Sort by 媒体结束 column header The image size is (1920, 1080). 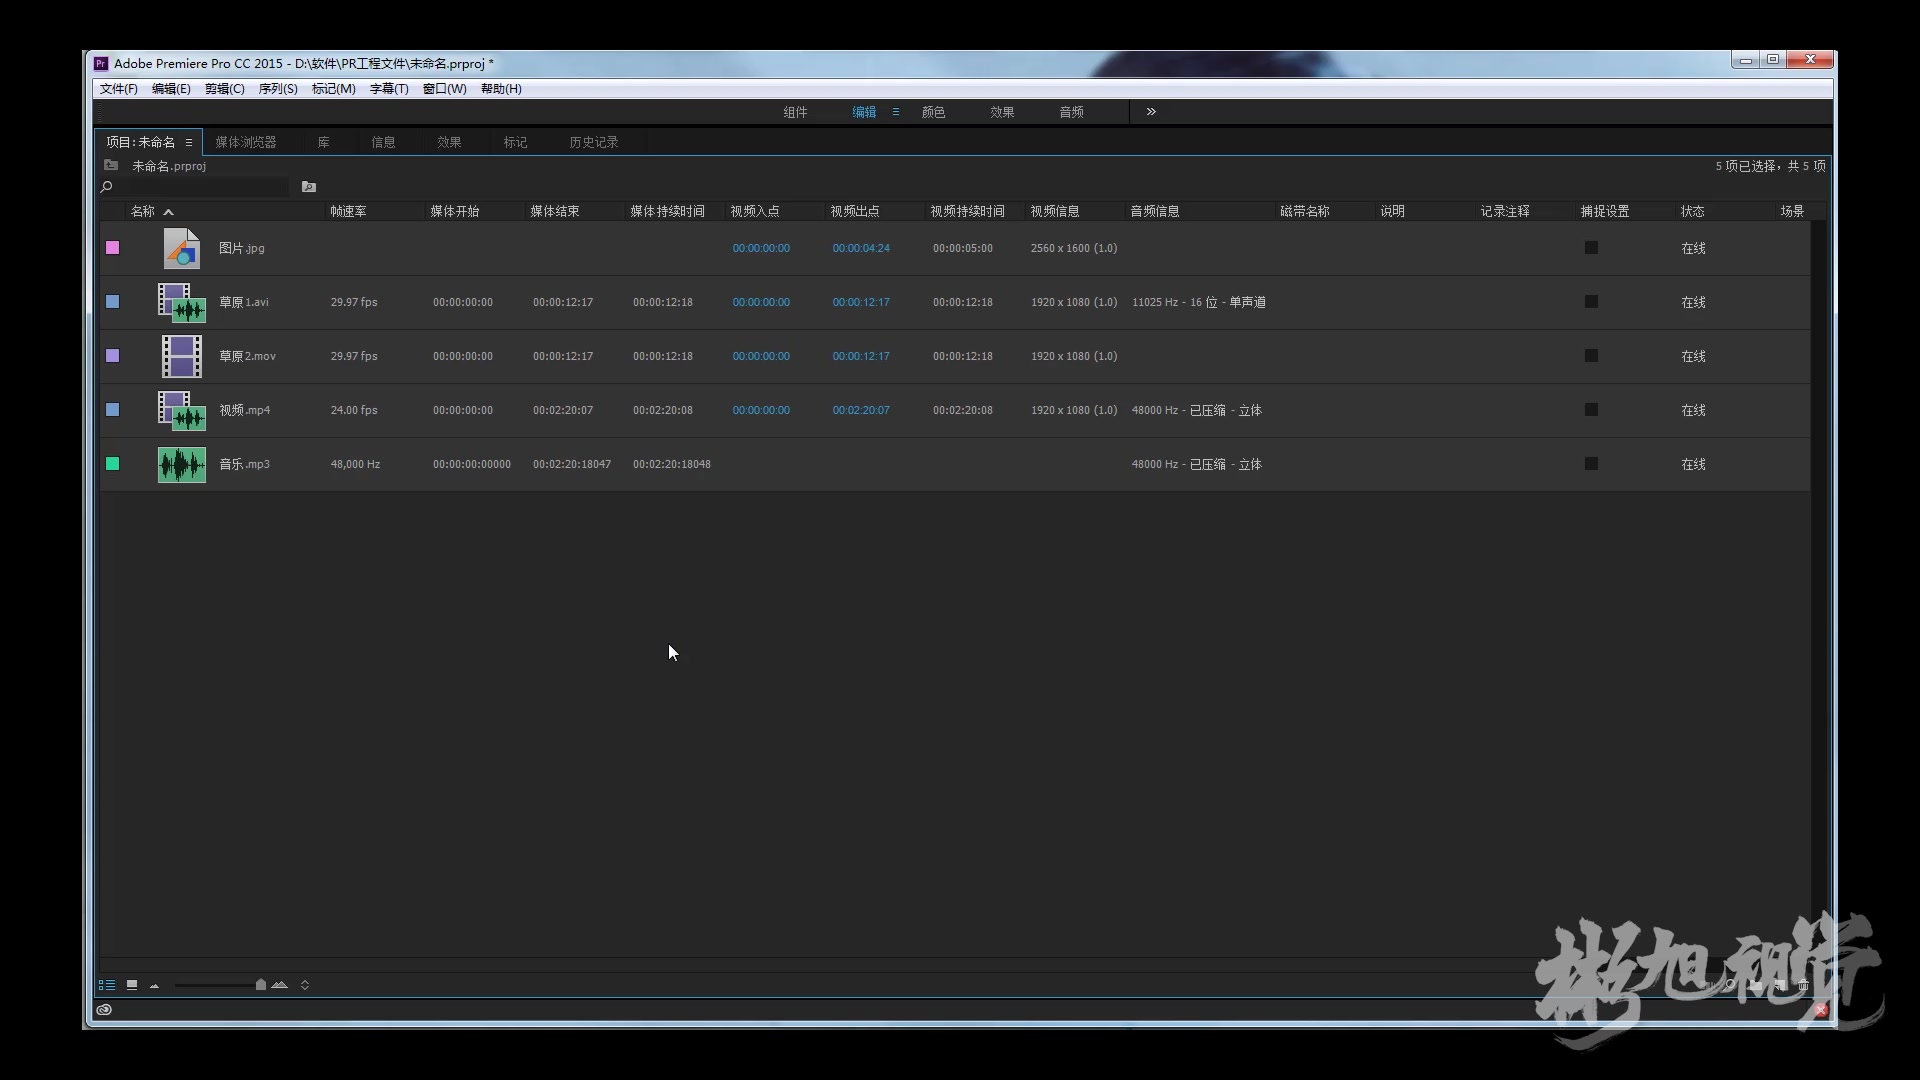555,212
